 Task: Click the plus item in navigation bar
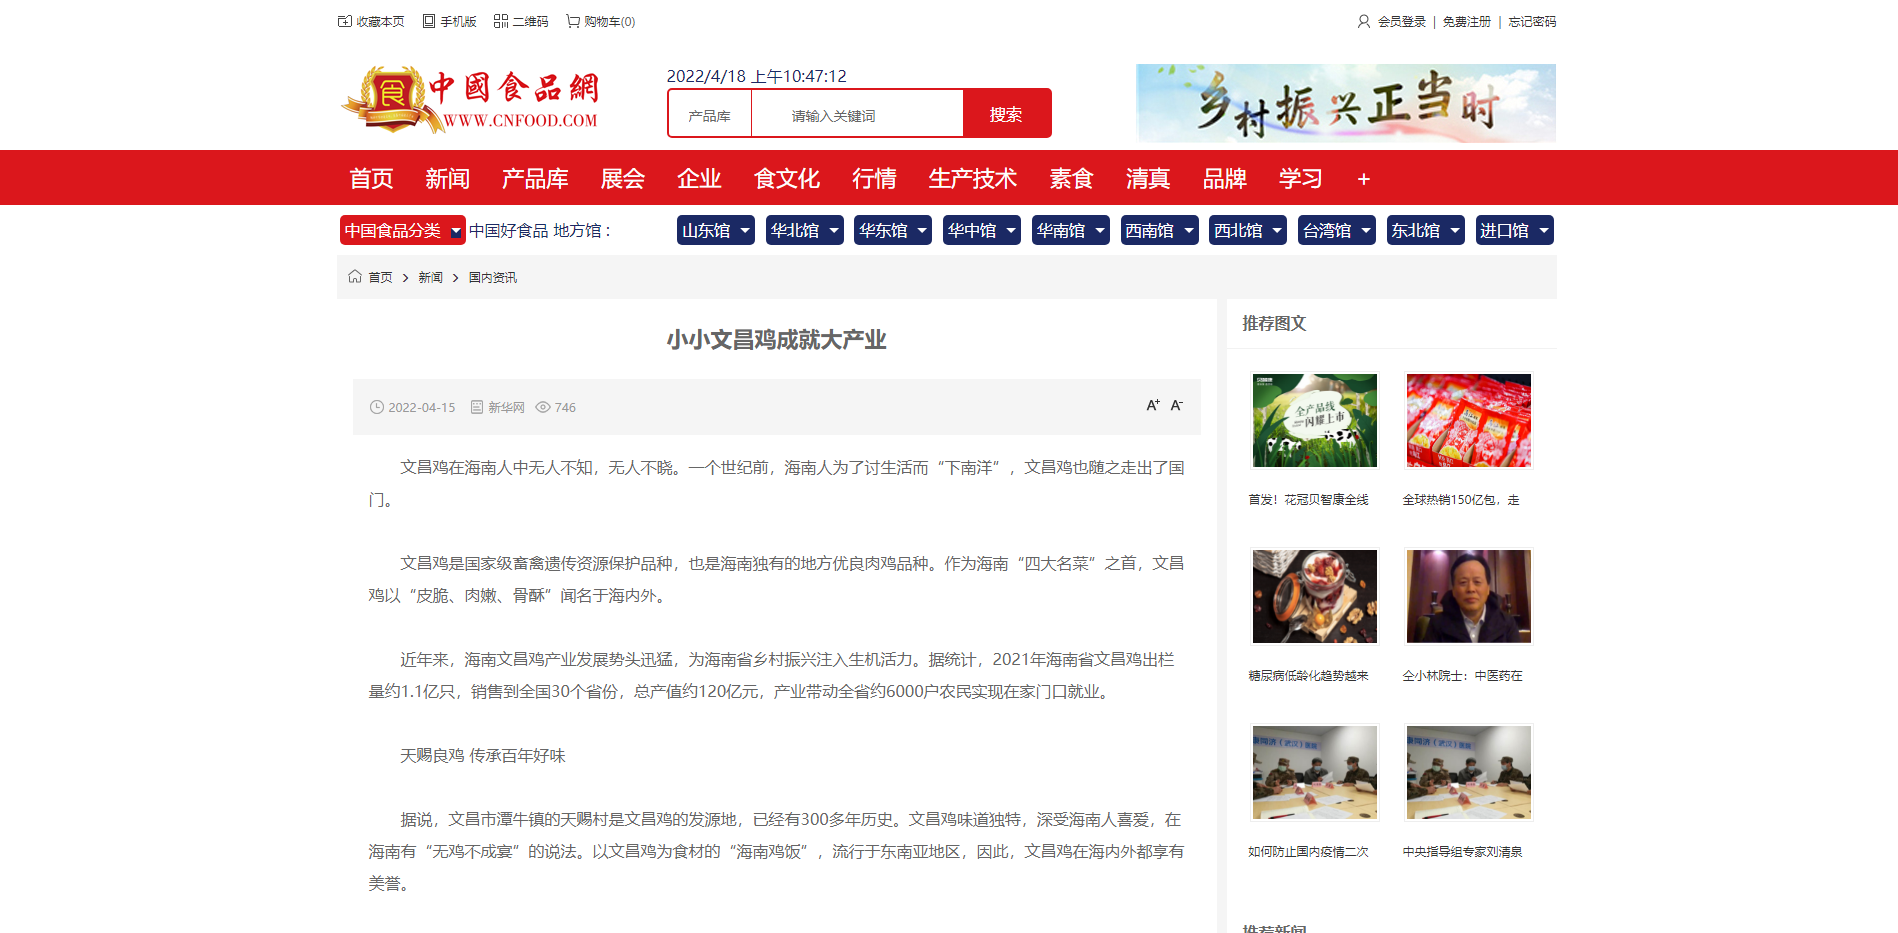coord(1363,179)
